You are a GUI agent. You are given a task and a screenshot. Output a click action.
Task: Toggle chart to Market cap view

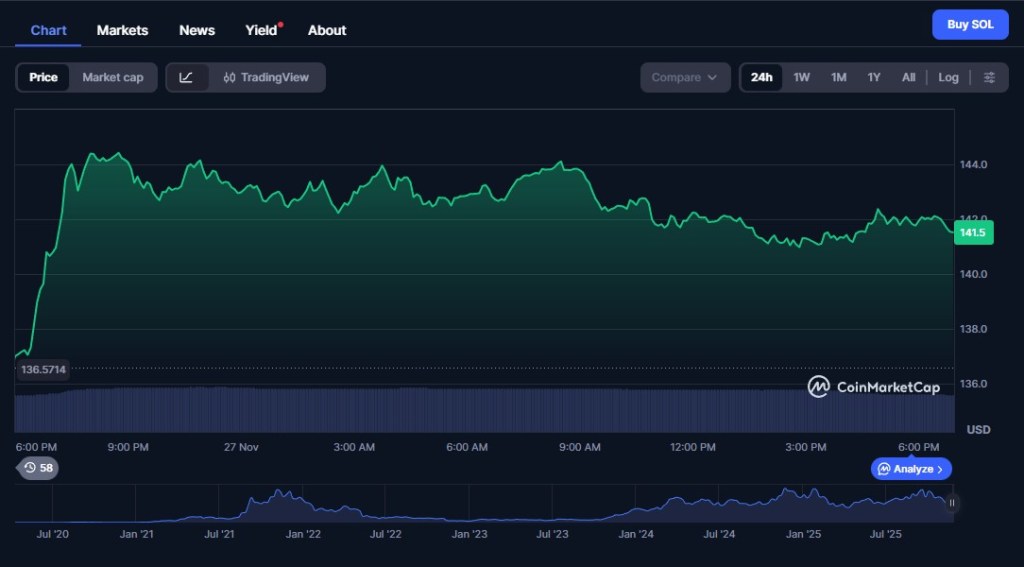point(112,78)
